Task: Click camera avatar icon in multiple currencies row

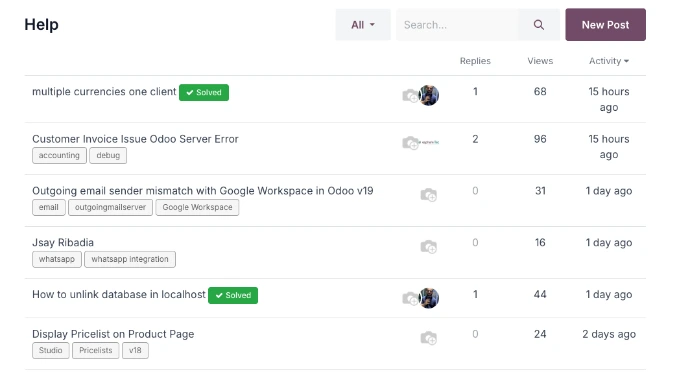Action: pos(410,96)
